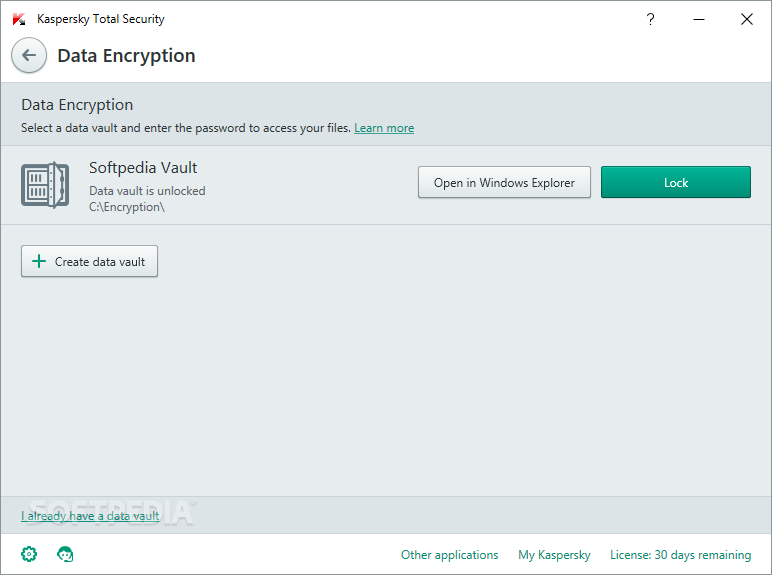Click the C:\Encryption\ vault path
The image size is (772, 575).
coord(127,207)
